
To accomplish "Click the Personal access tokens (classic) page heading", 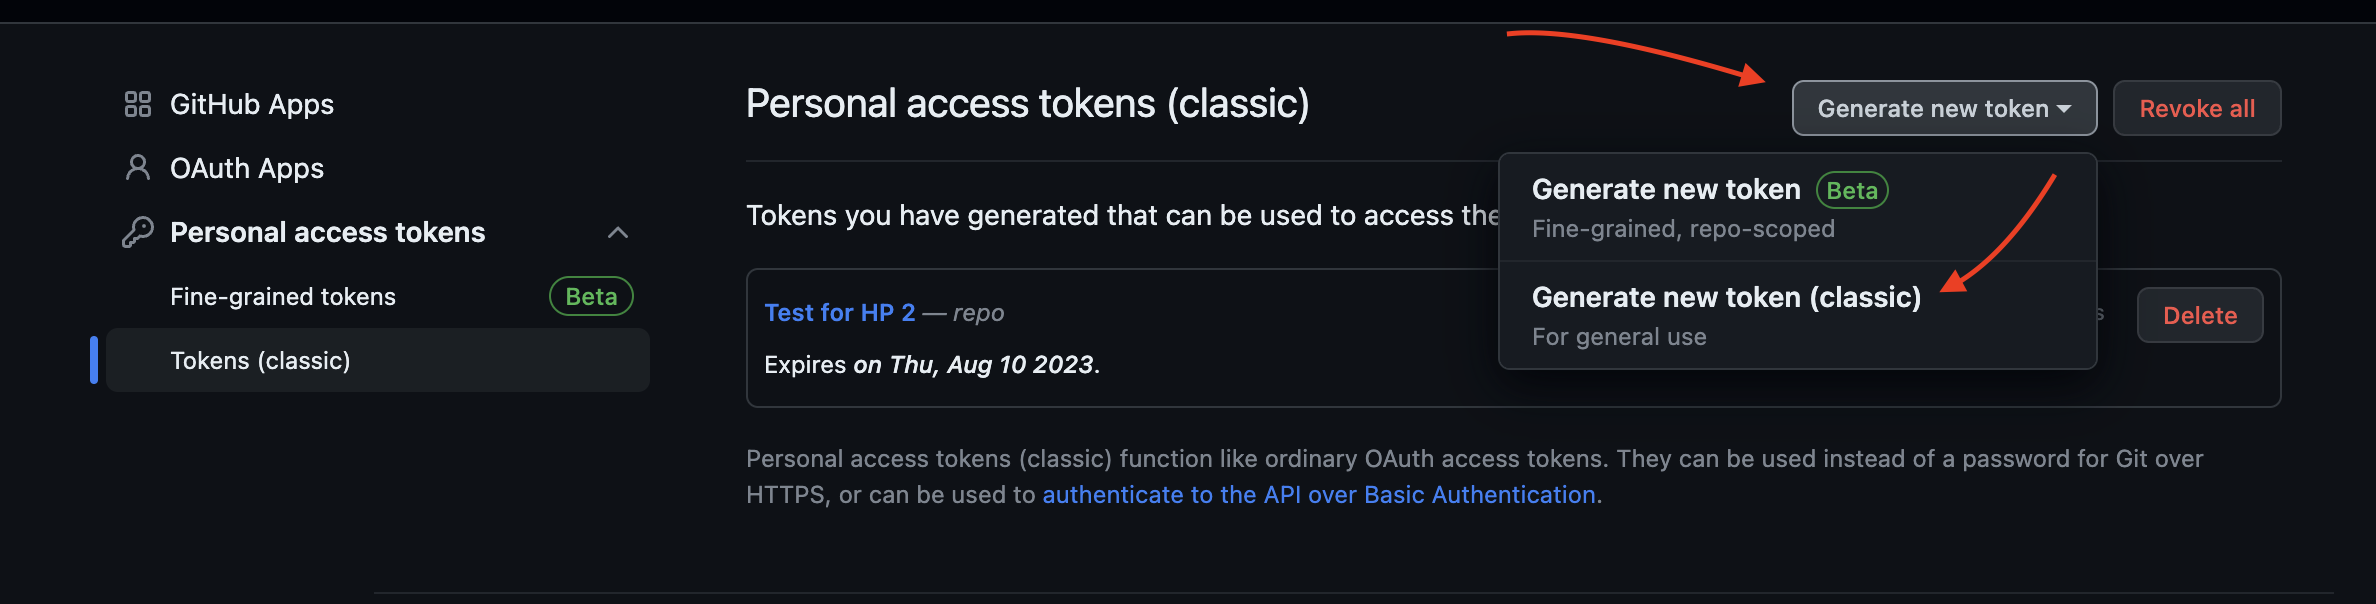I will 1027,104.
